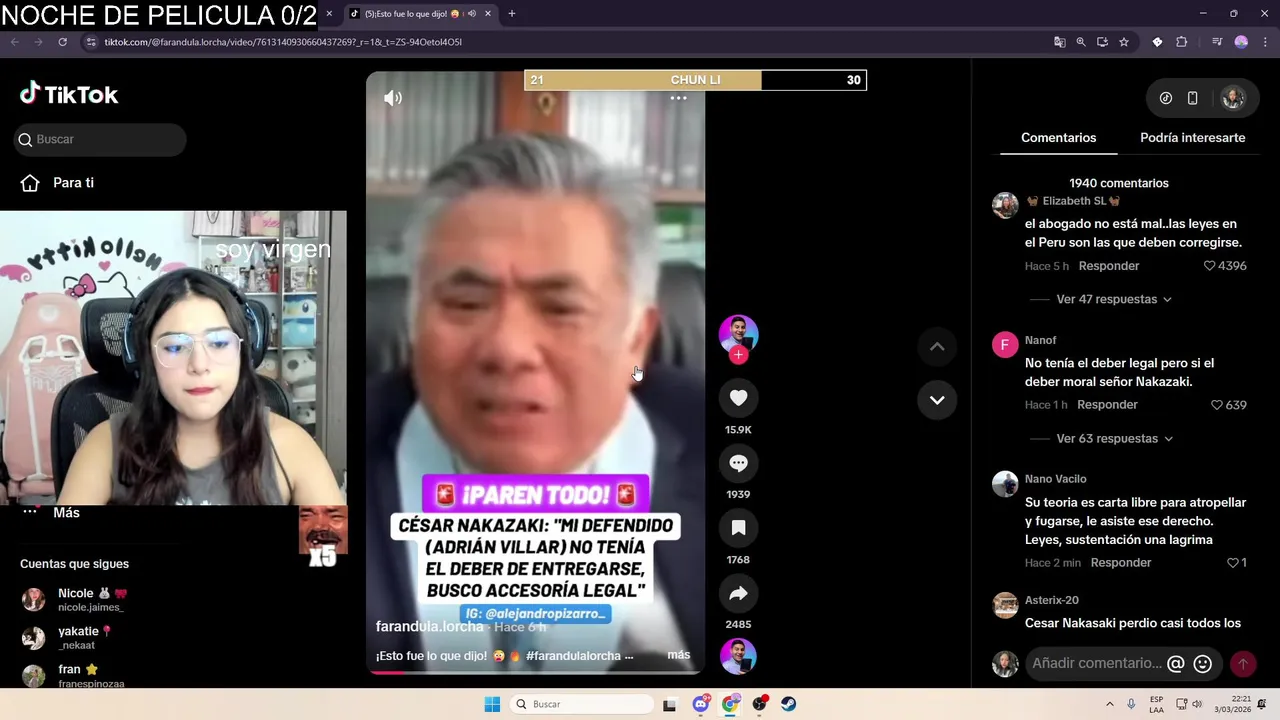This screenshot has width=1280, height=720.
Task: Open the #farandulalorcha hashtag
Action: 573,656
